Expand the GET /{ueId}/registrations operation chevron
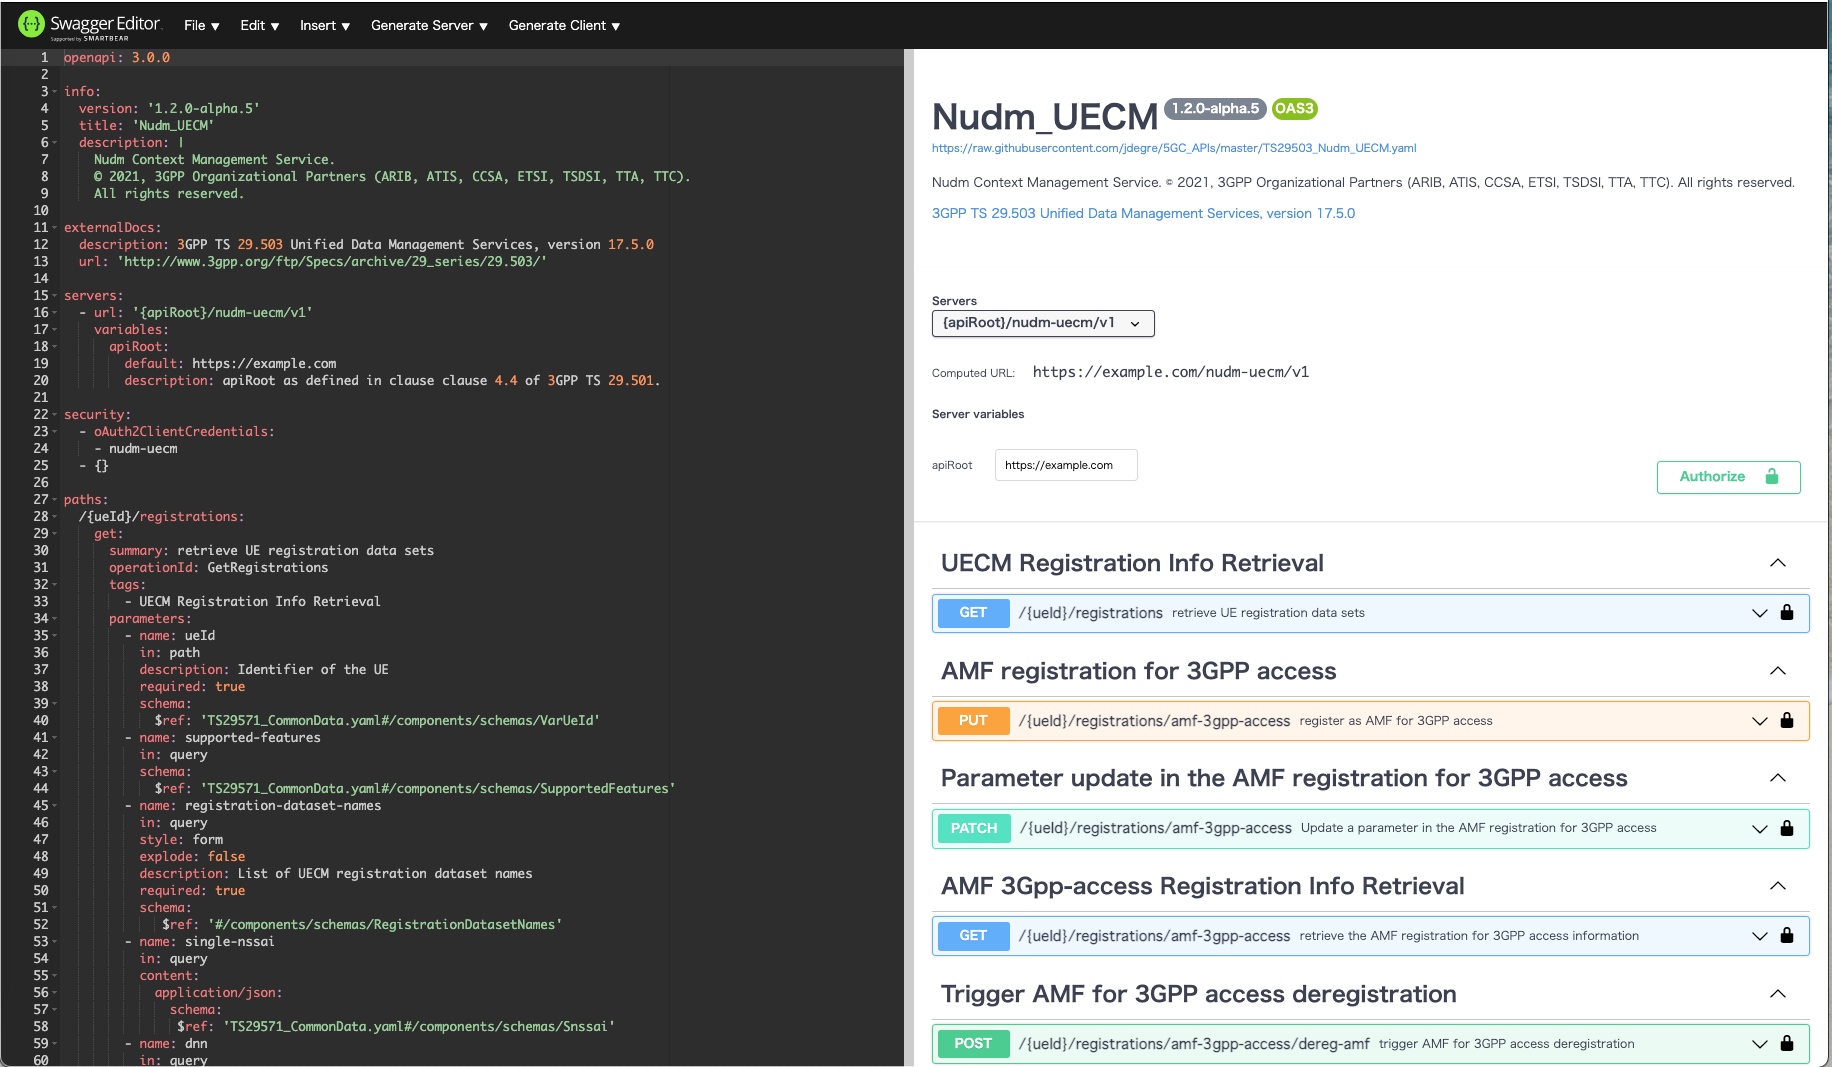 tap(1759, 613)
